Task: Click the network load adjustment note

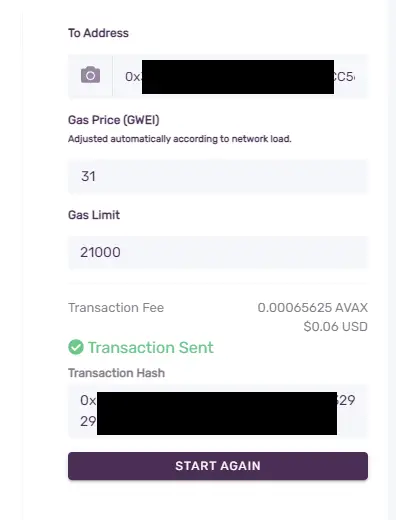Action: pyautogui.click(x=180, y=139)
